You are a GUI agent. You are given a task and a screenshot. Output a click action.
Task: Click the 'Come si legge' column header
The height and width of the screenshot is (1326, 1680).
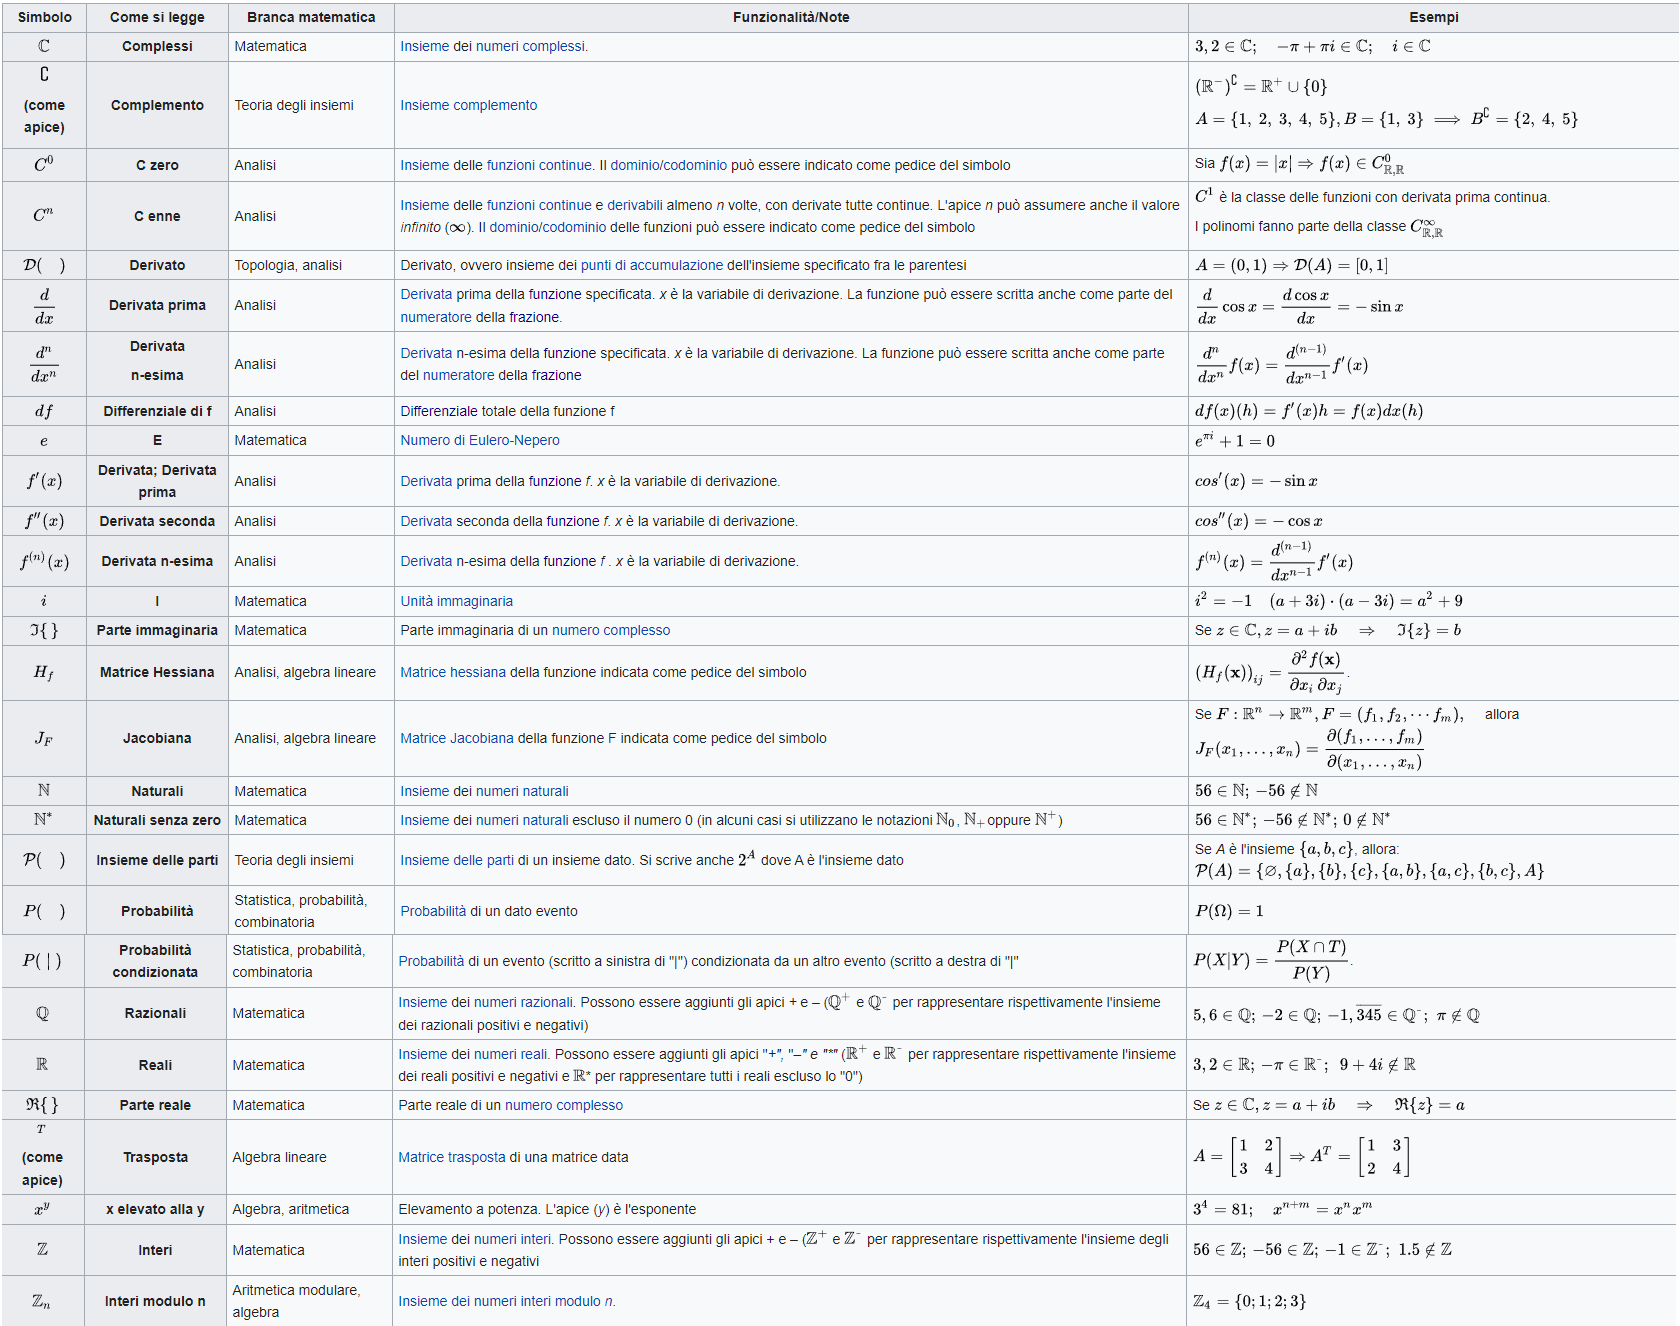point(157,17)
